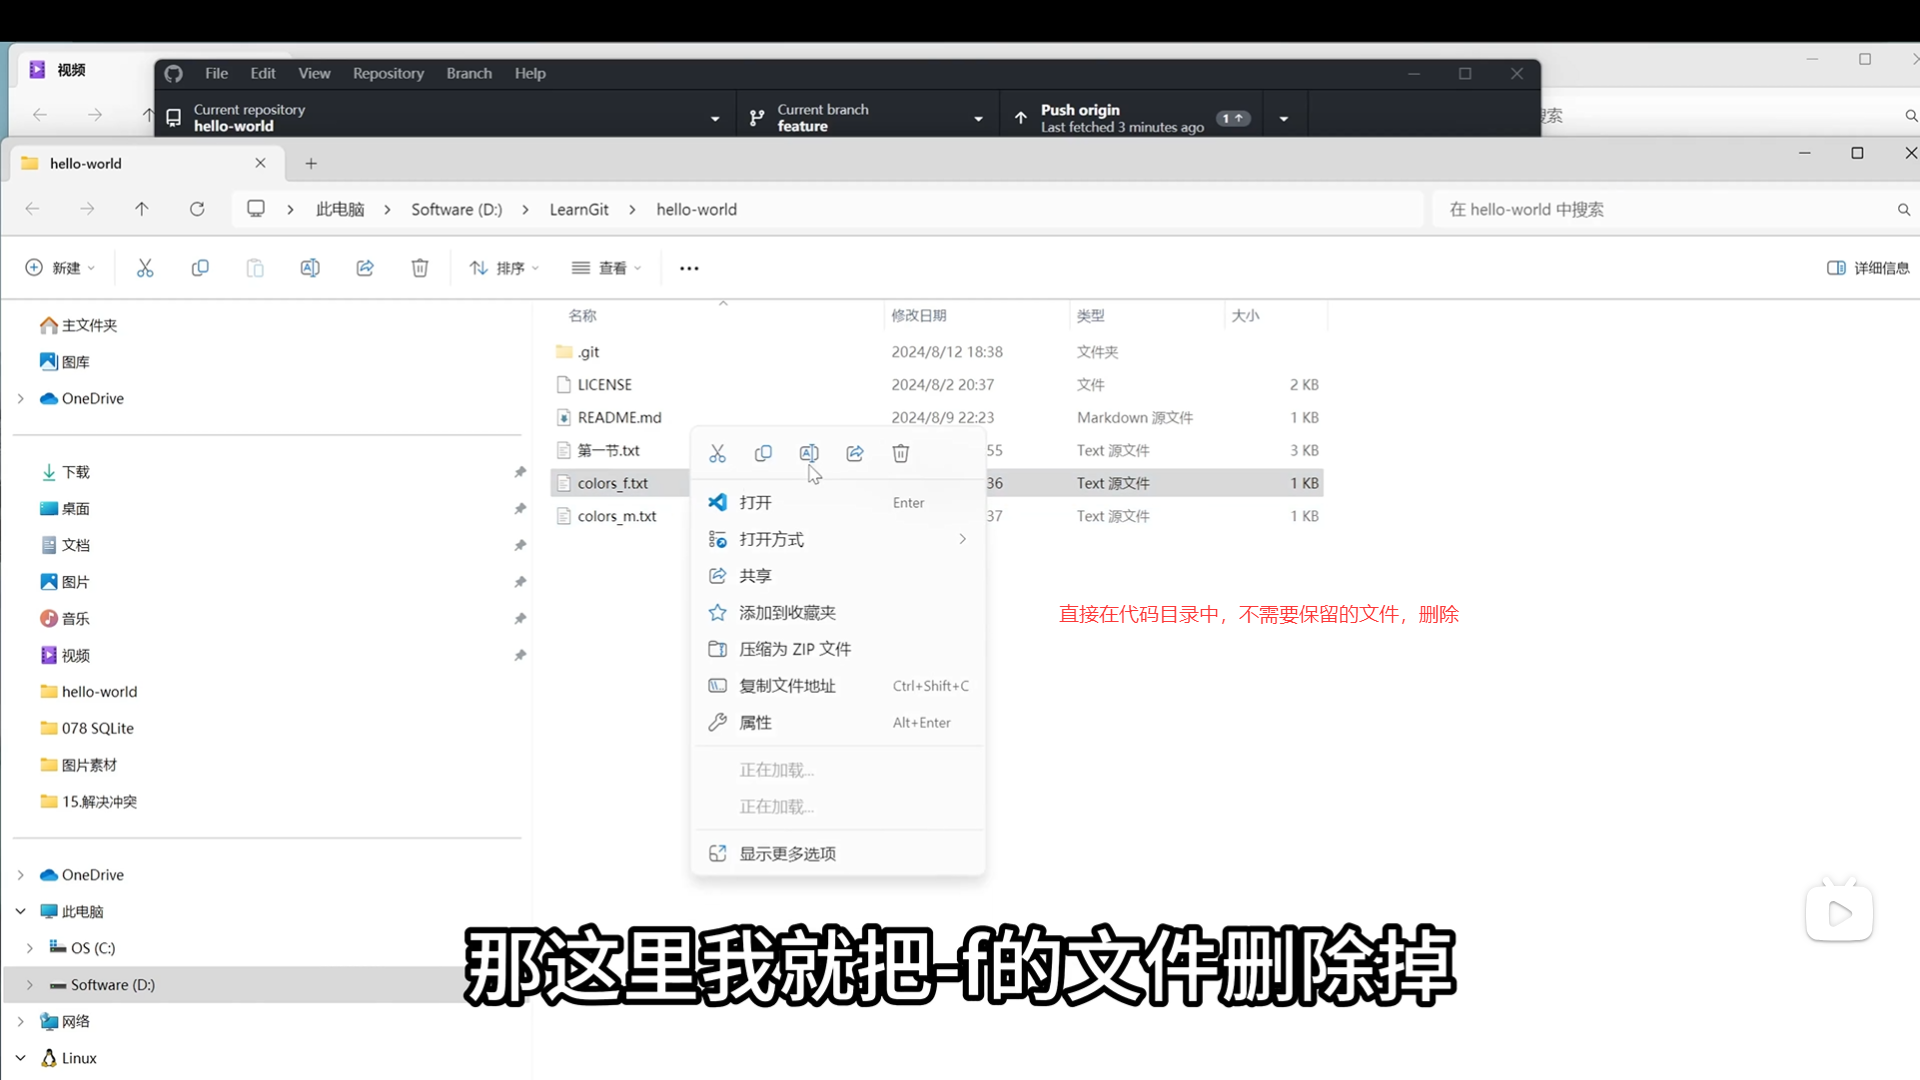Click the cut icon in context menu
Screen dimensions: 1920x1080
[x=717, y=454]
